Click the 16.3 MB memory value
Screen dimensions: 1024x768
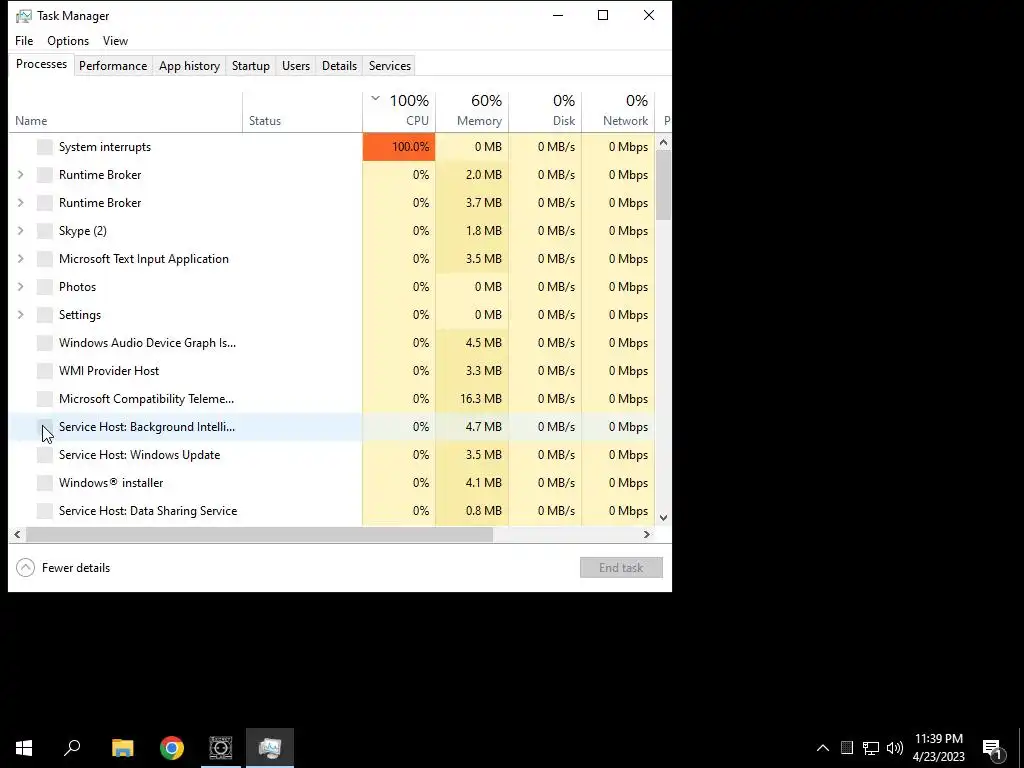[481, 399]
